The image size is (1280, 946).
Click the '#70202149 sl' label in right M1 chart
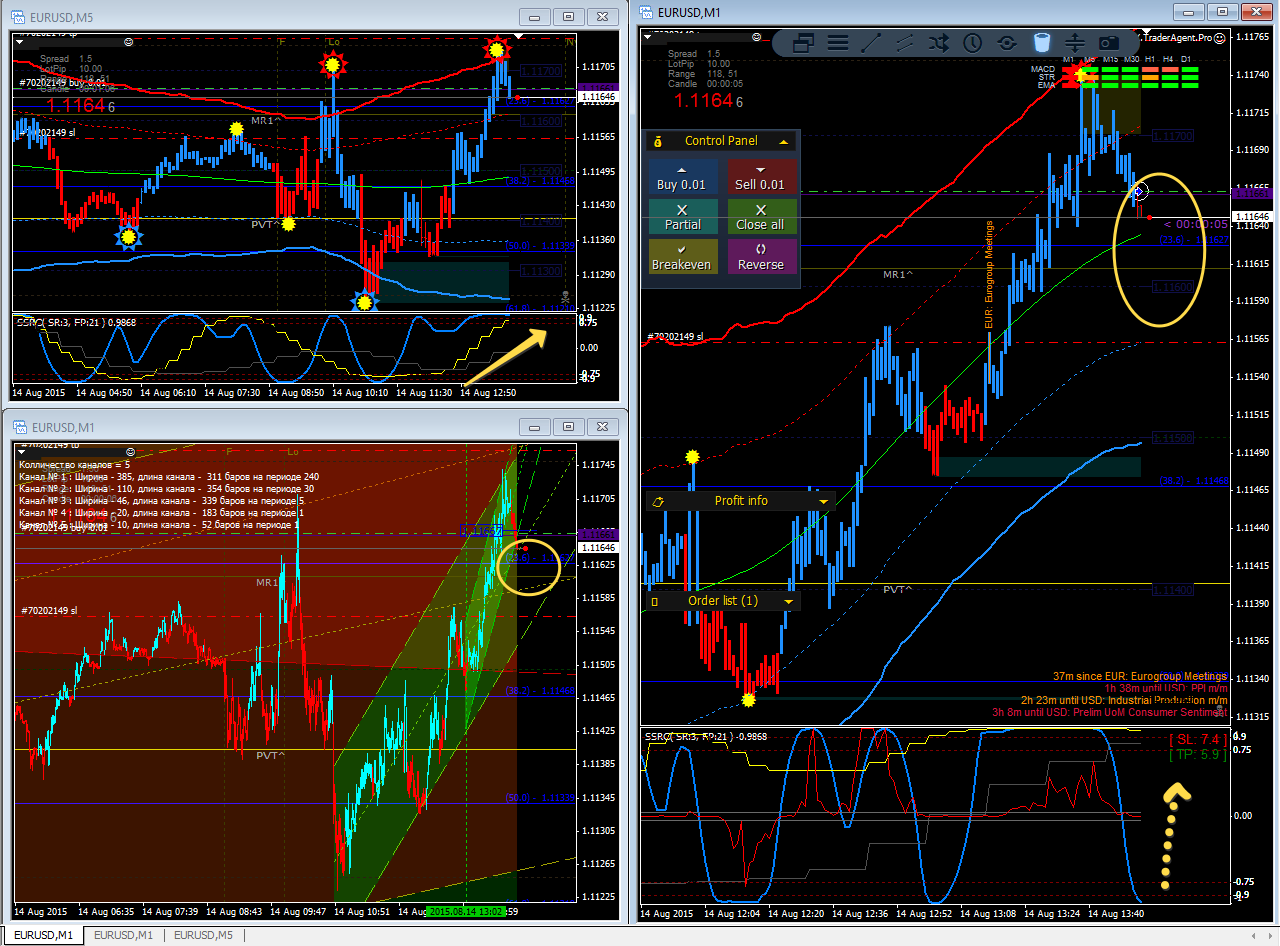(675, 337)
